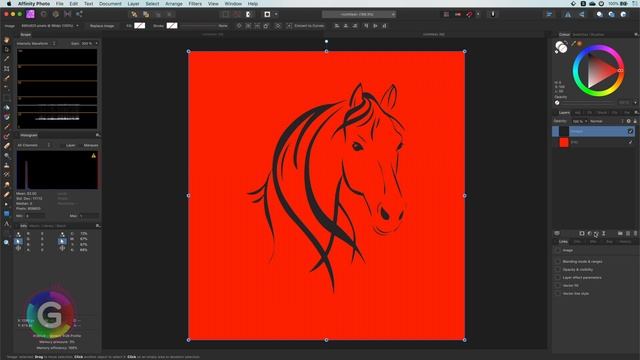Delete the layer using the trash icon
This screenshot has height=360, width=640.
635,233
